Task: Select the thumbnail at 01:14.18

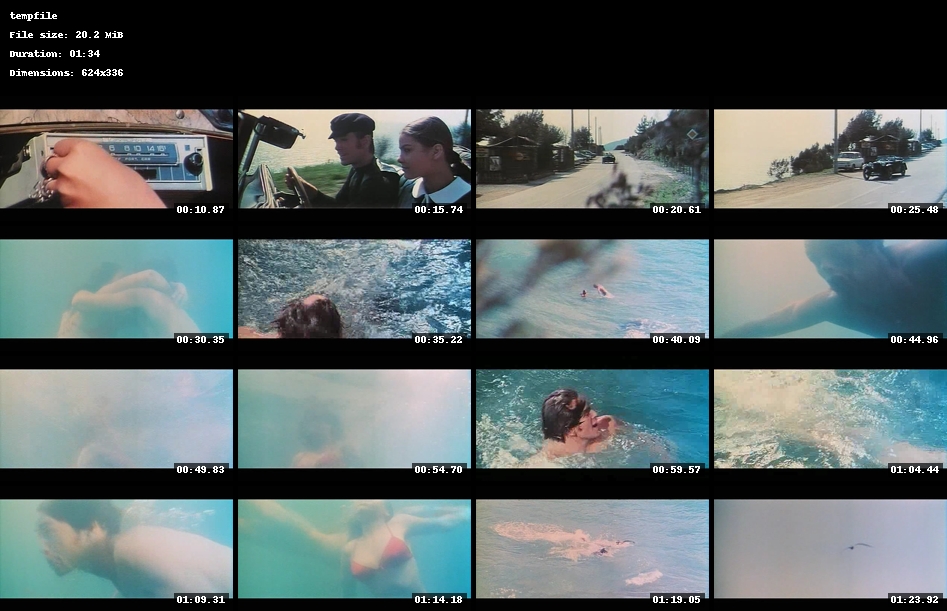Action: (x=355, y=549)
